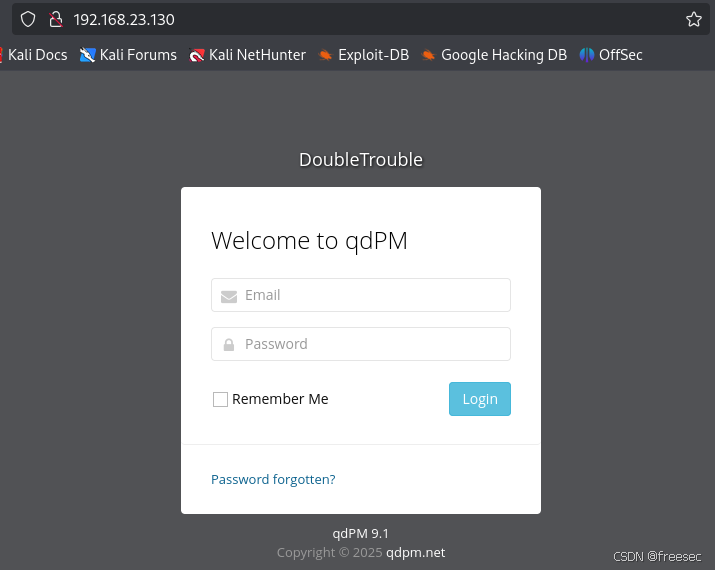Click the Exploit-DB bug icon
The image size is (715, 570).
coord(326,55)
